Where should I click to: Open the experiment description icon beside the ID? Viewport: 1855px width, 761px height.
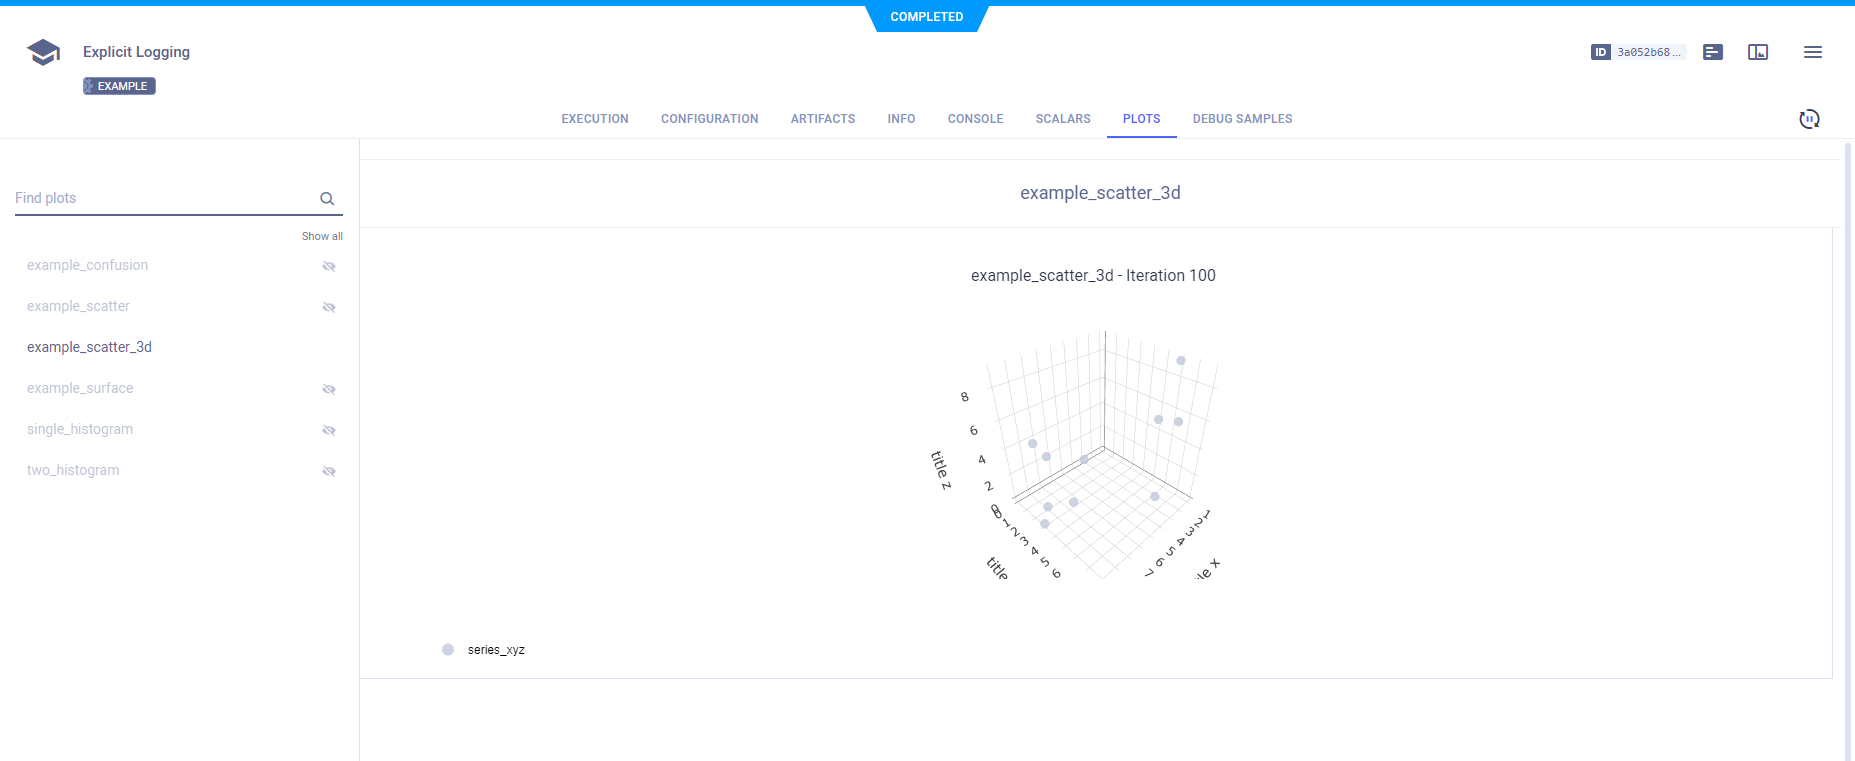(1713, 52)
